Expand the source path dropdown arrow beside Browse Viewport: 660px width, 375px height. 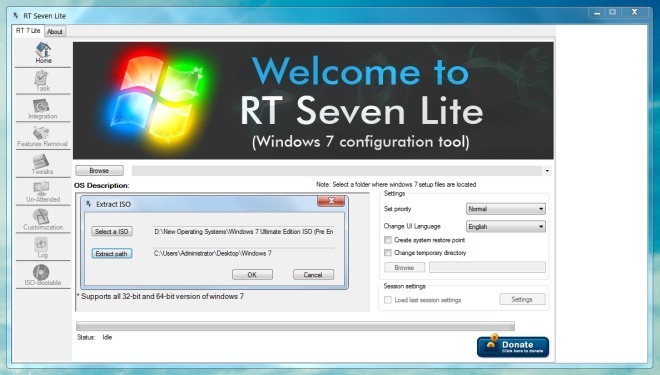547,171
